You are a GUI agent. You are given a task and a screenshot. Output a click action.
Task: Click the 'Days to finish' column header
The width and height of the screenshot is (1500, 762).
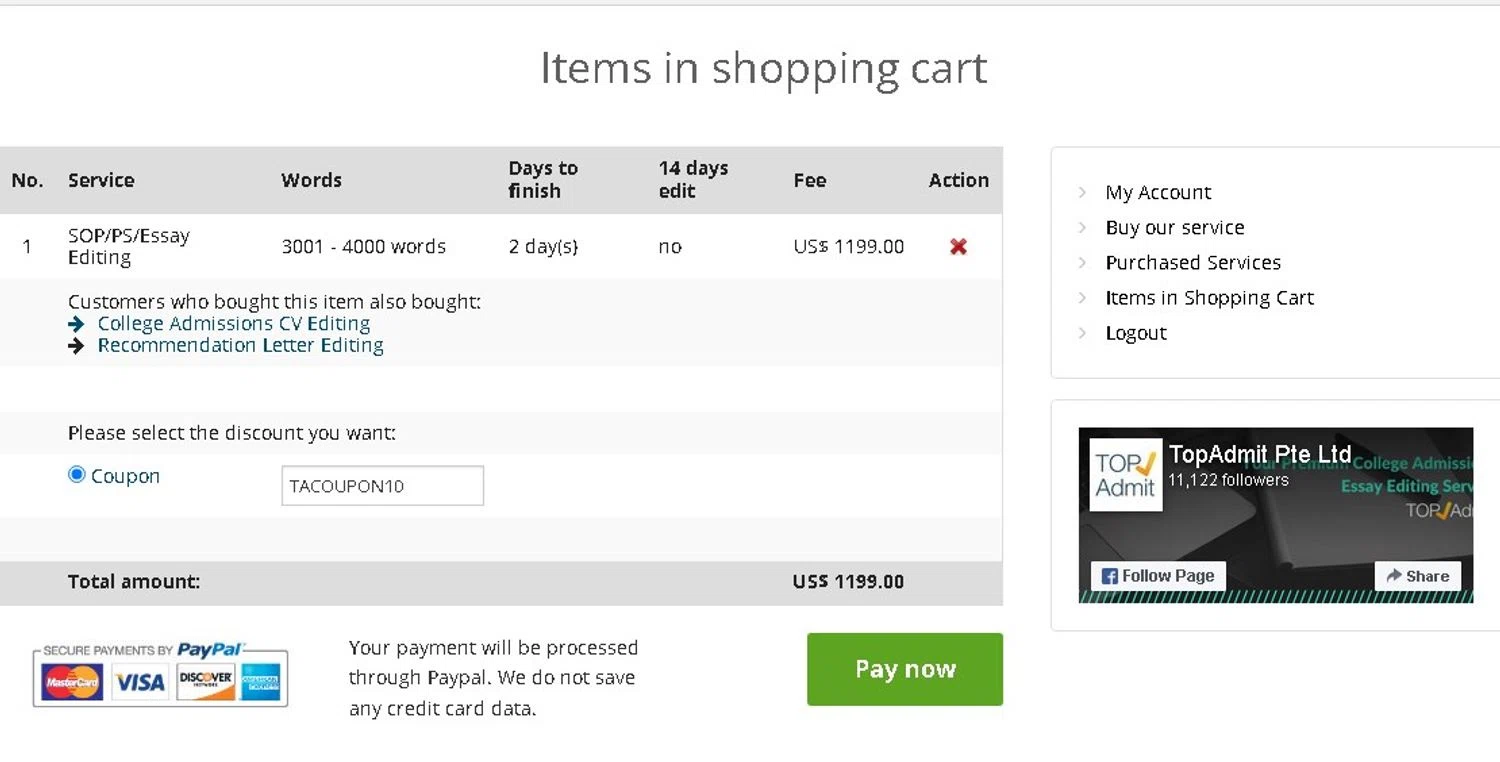tap(543, 180)
